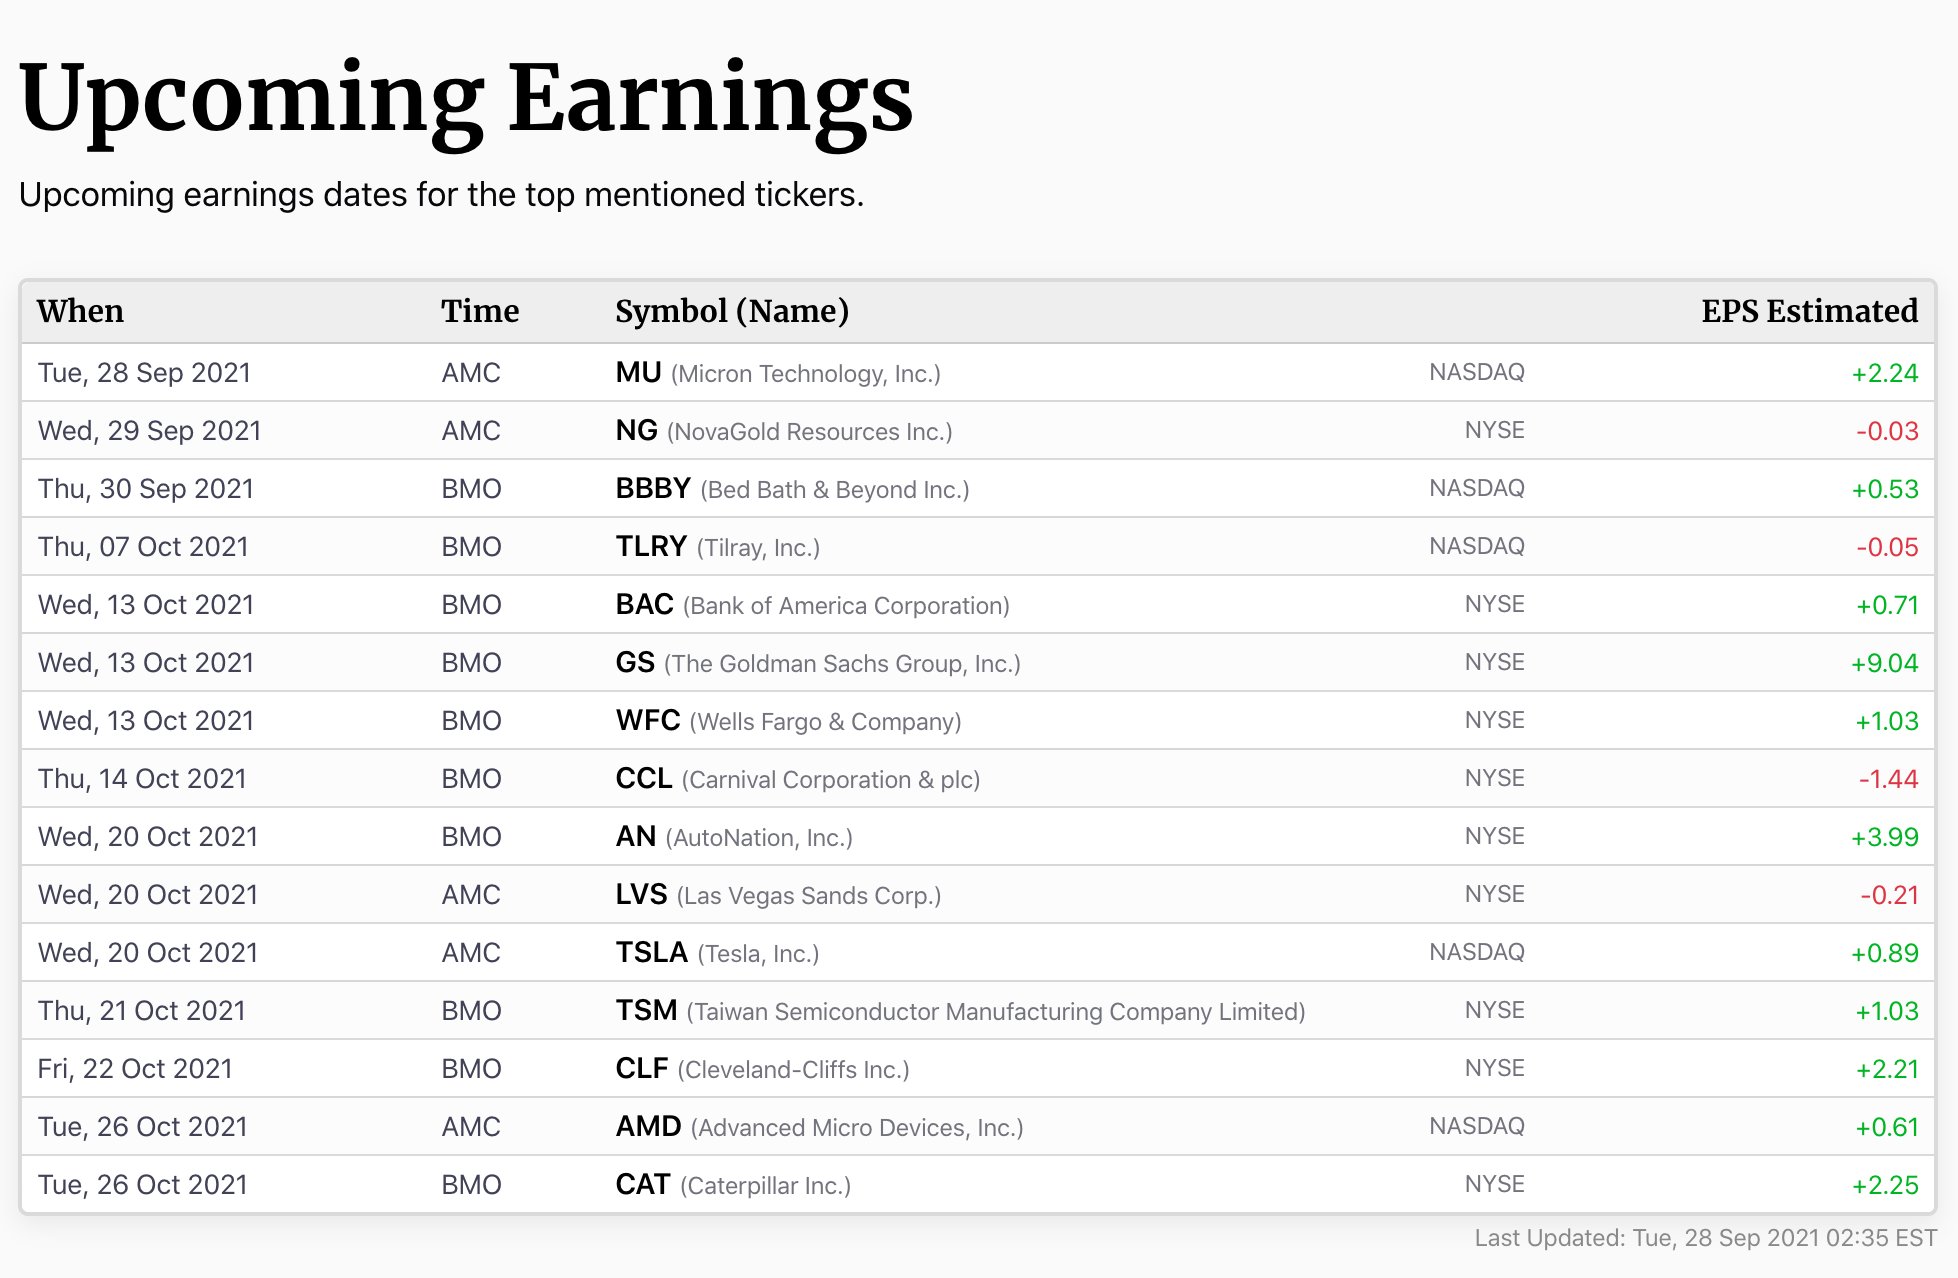1958x1278 pixels.
Task: Click the EPS Estimated column header
Action: (1809, 311)
